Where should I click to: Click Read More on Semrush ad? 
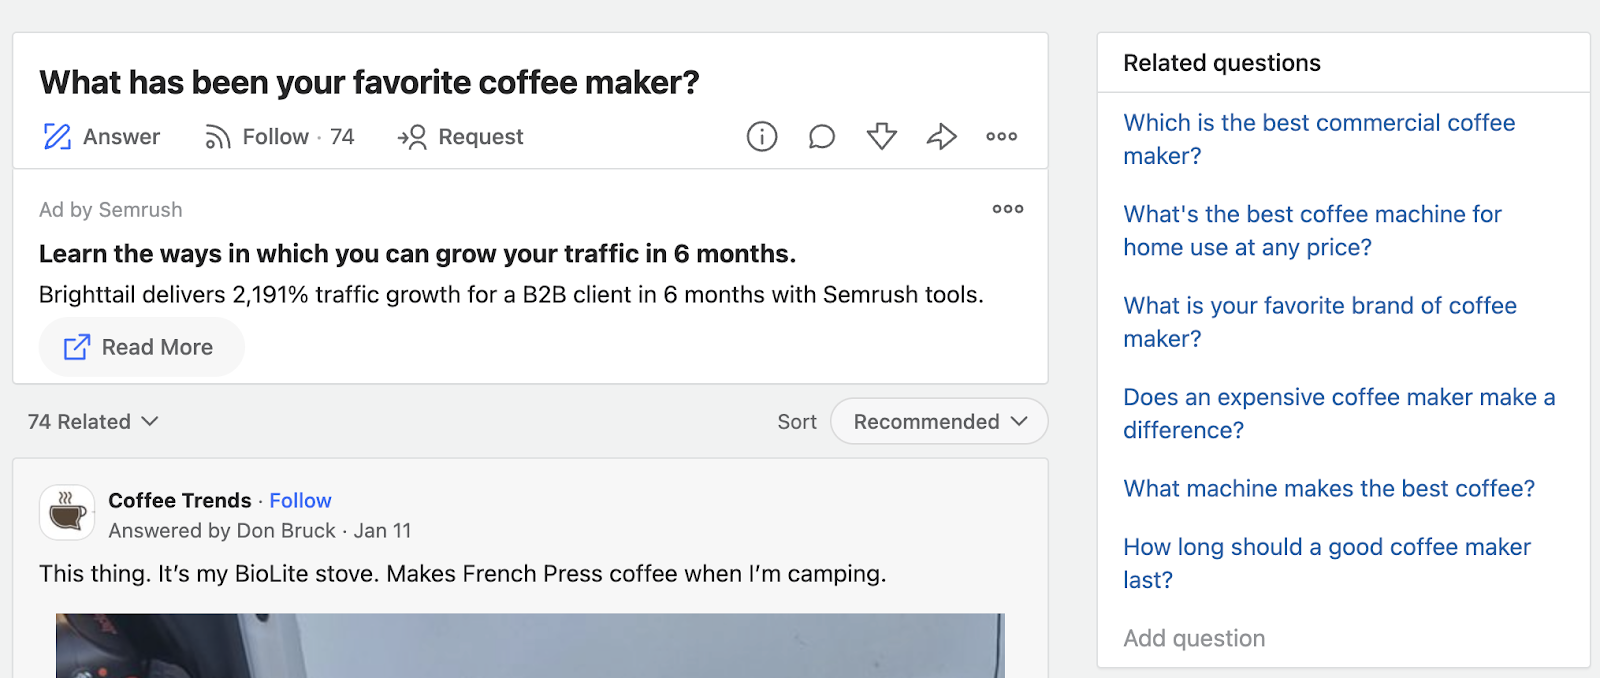click(x=141, y=347)
